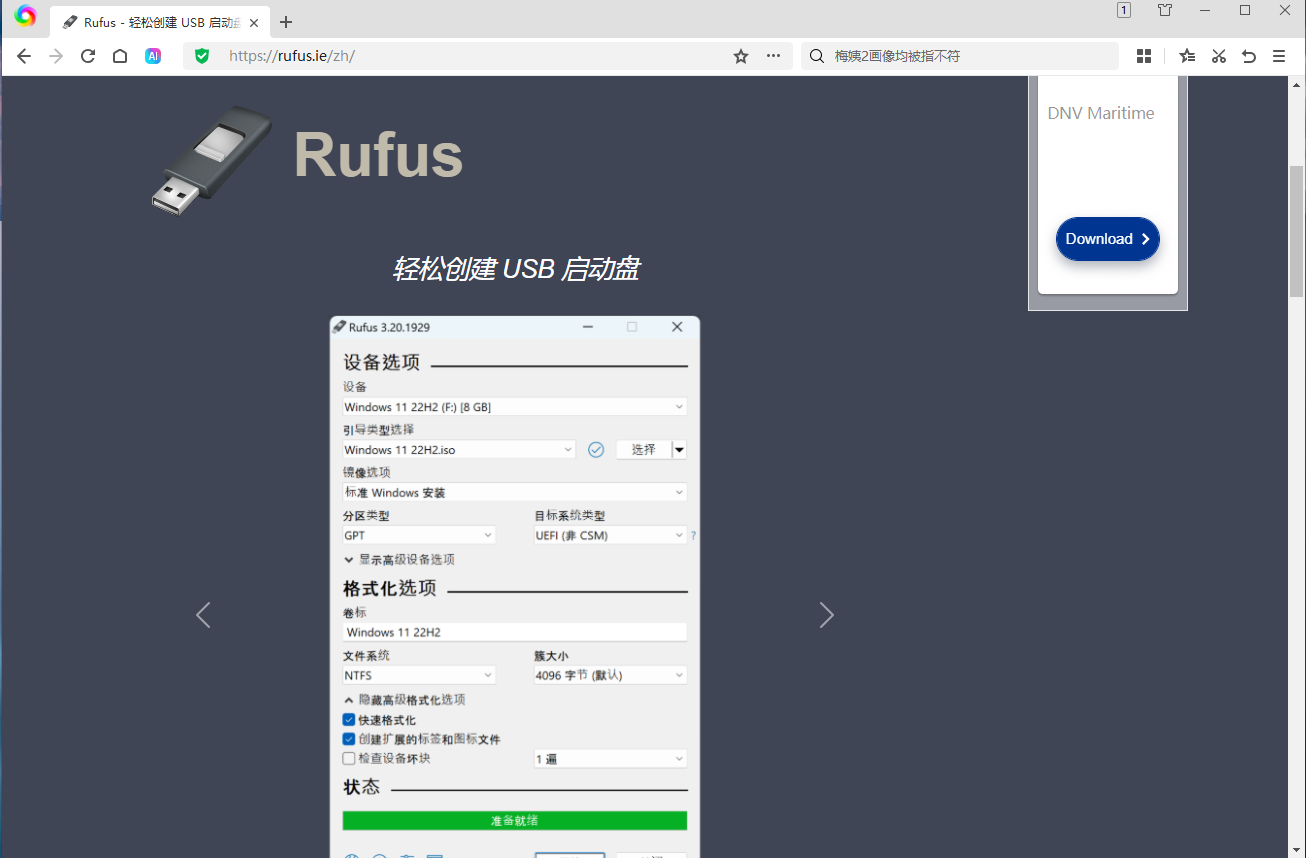Screen dimensions: 1306x858
Task: Enable 检查设备坏块 checkbox in Rufus screenshot
Action: (x=349, y=758)
